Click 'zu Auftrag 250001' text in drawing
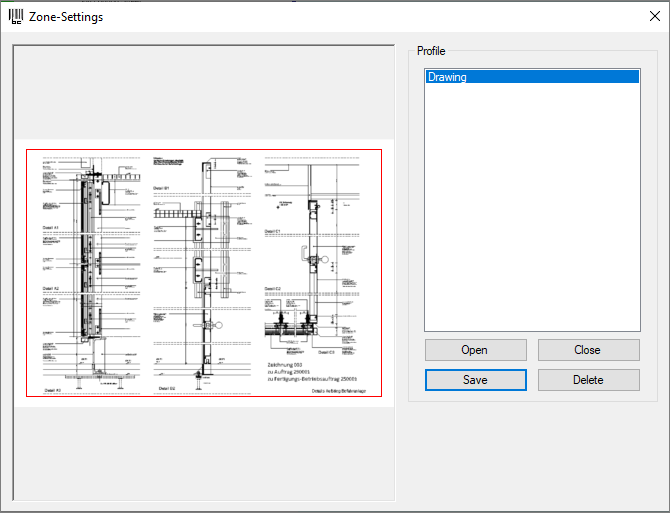This screenshot has height=513, width=670. pos(288,372)
